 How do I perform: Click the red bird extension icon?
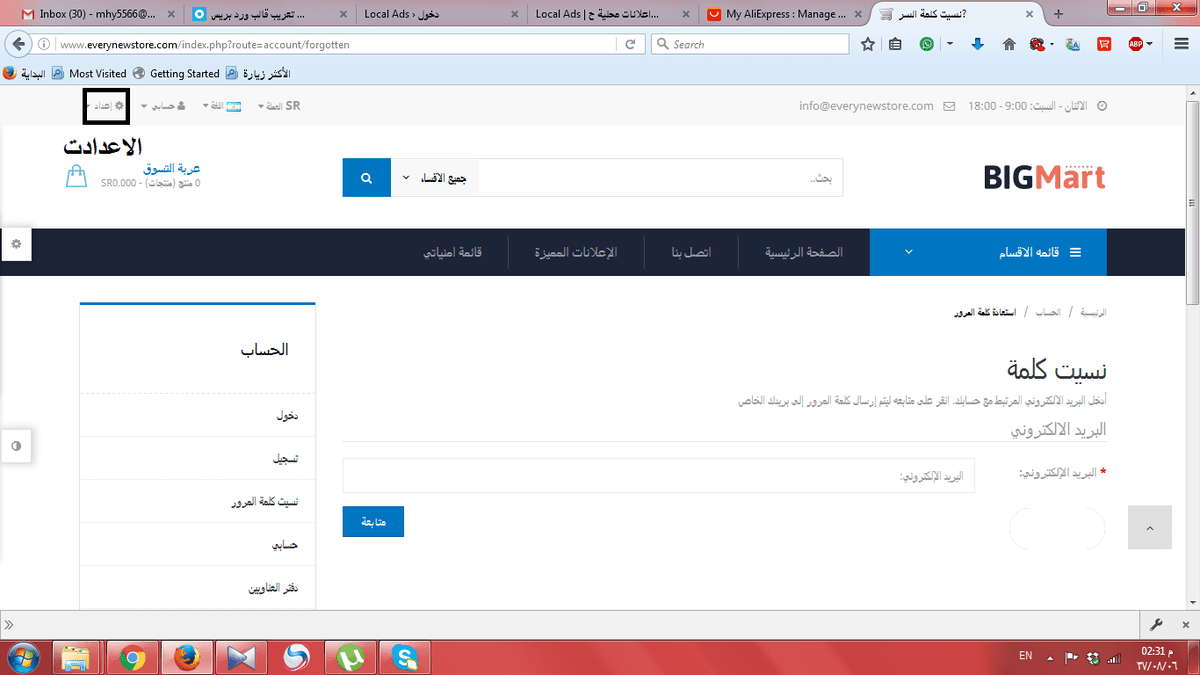point(1038,44)
